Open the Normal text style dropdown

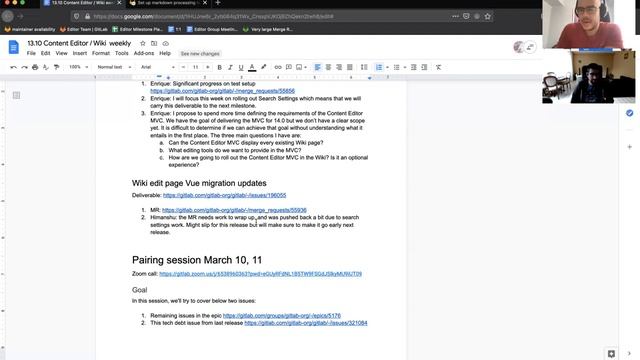click(x=114, y=67)
